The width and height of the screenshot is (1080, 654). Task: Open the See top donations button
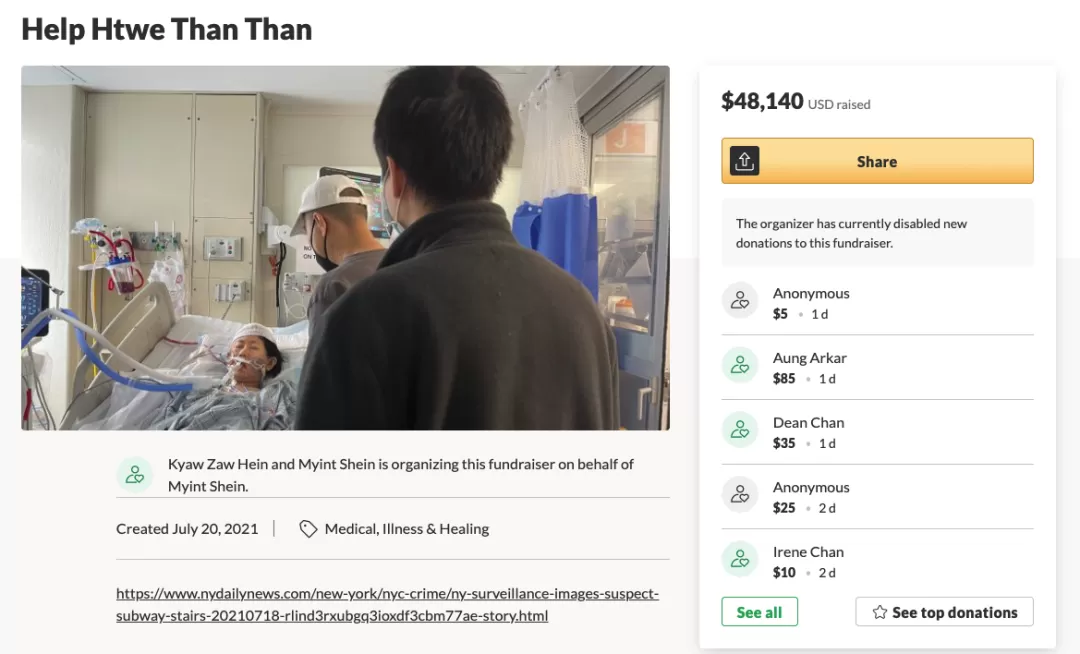(x=944, y=612)
